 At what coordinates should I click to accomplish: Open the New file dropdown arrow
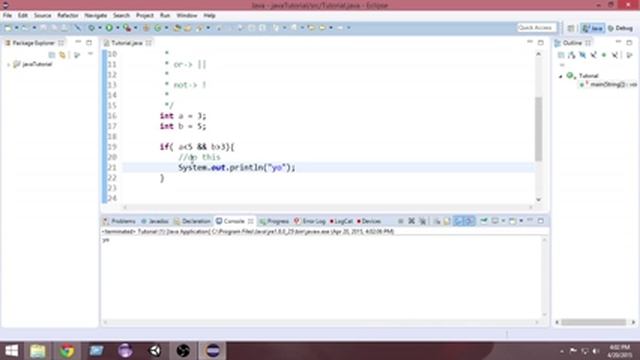point(16,28)
